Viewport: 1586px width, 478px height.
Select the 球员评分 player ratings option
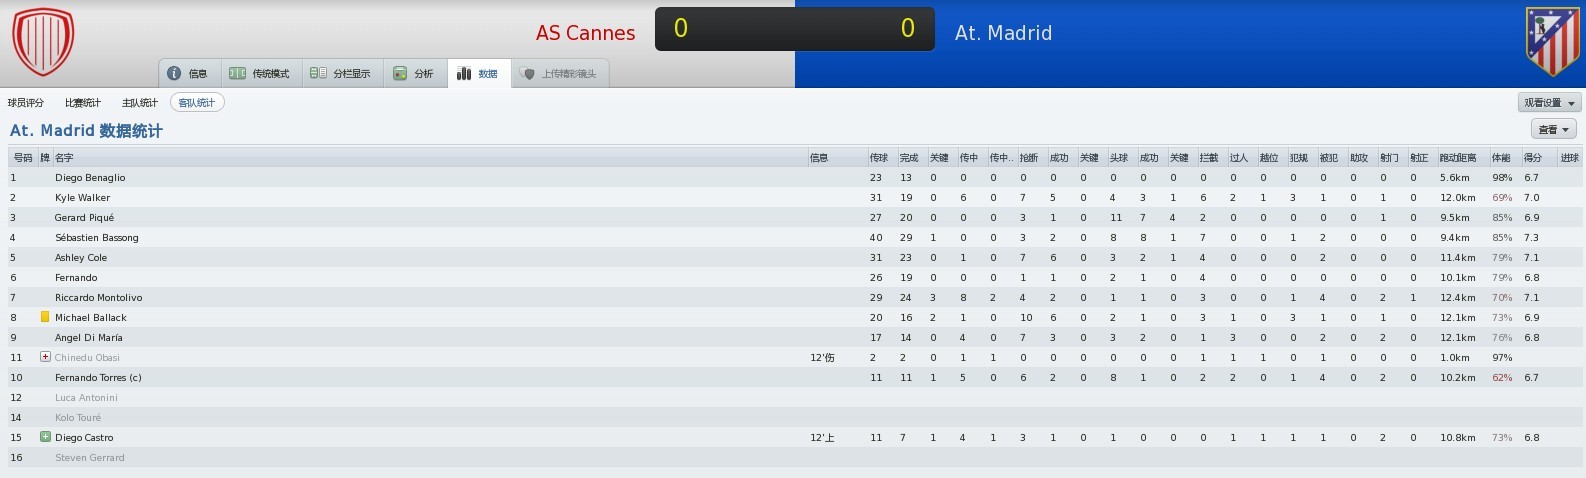coord(26,102)
